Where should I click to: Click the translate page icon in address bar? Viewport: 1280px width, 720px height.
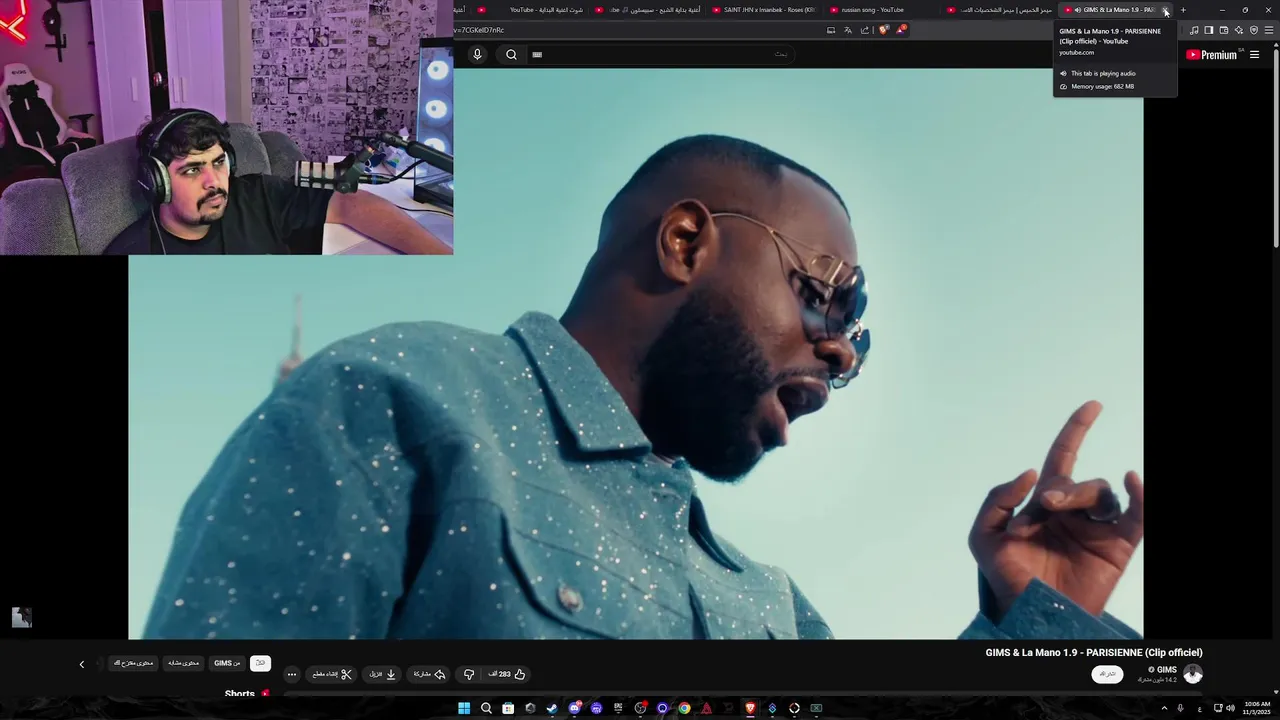(x=848, y=30)
